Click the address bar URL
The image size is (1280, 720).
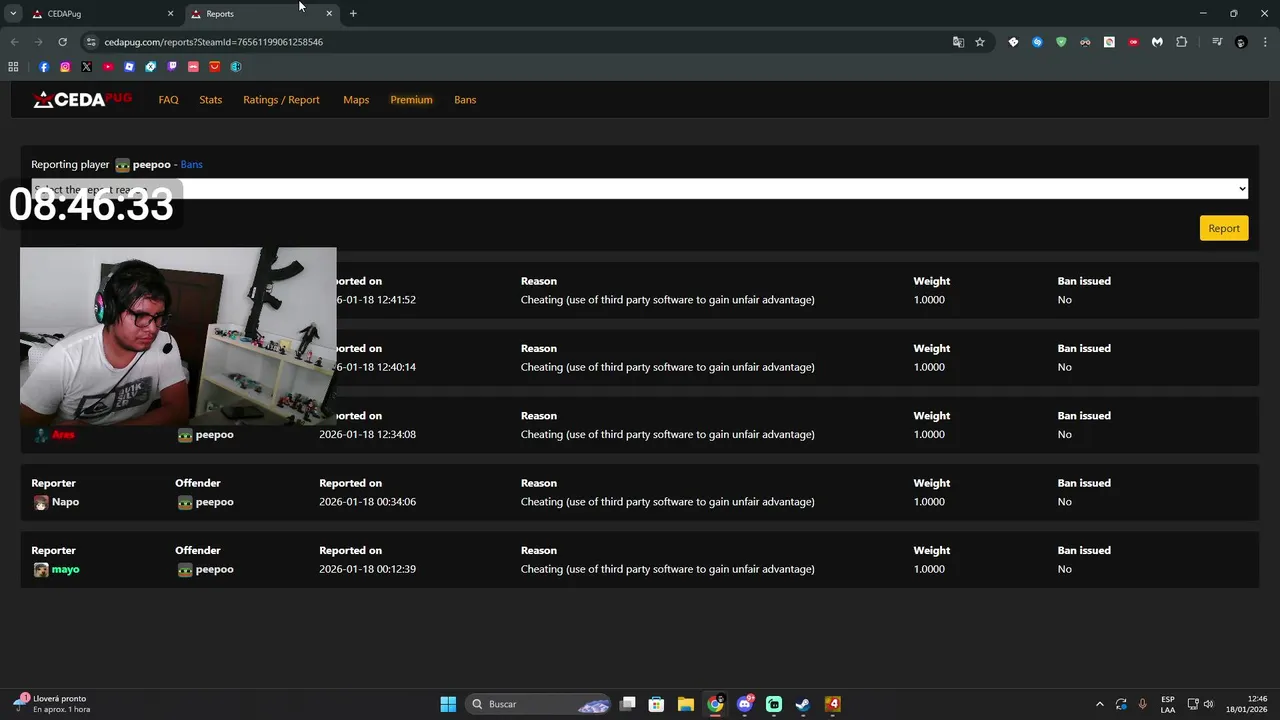[x=213, y=42]
